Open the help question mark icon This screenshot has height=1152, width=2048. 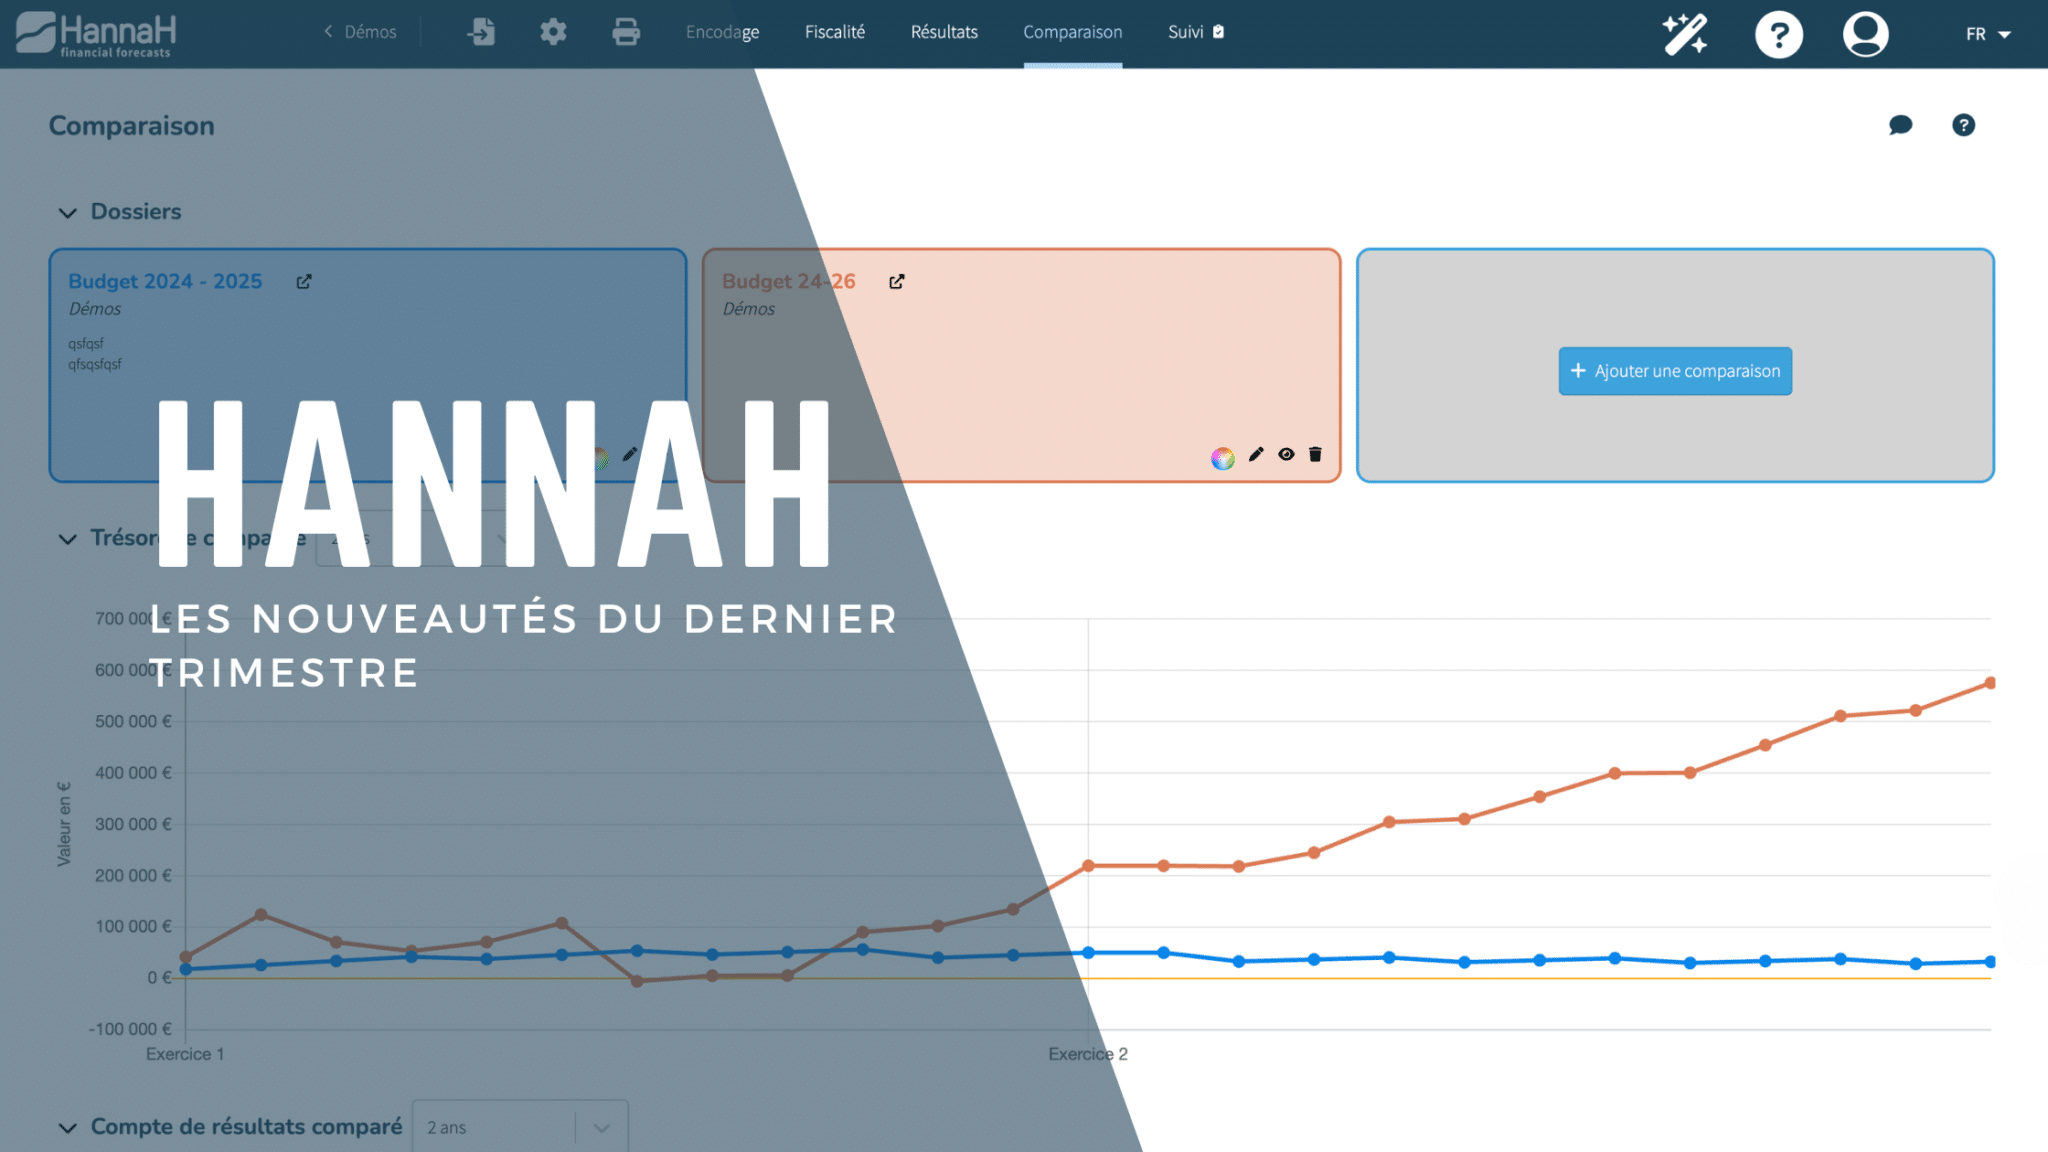(x=1777, y=31)
